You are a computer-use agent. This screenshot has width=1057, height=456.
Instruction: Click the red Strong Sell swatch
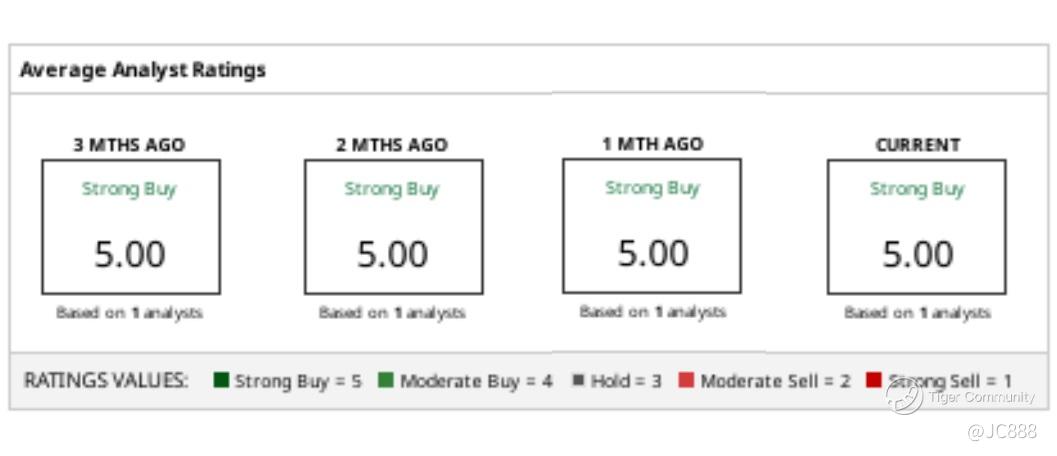pos(874,380)
